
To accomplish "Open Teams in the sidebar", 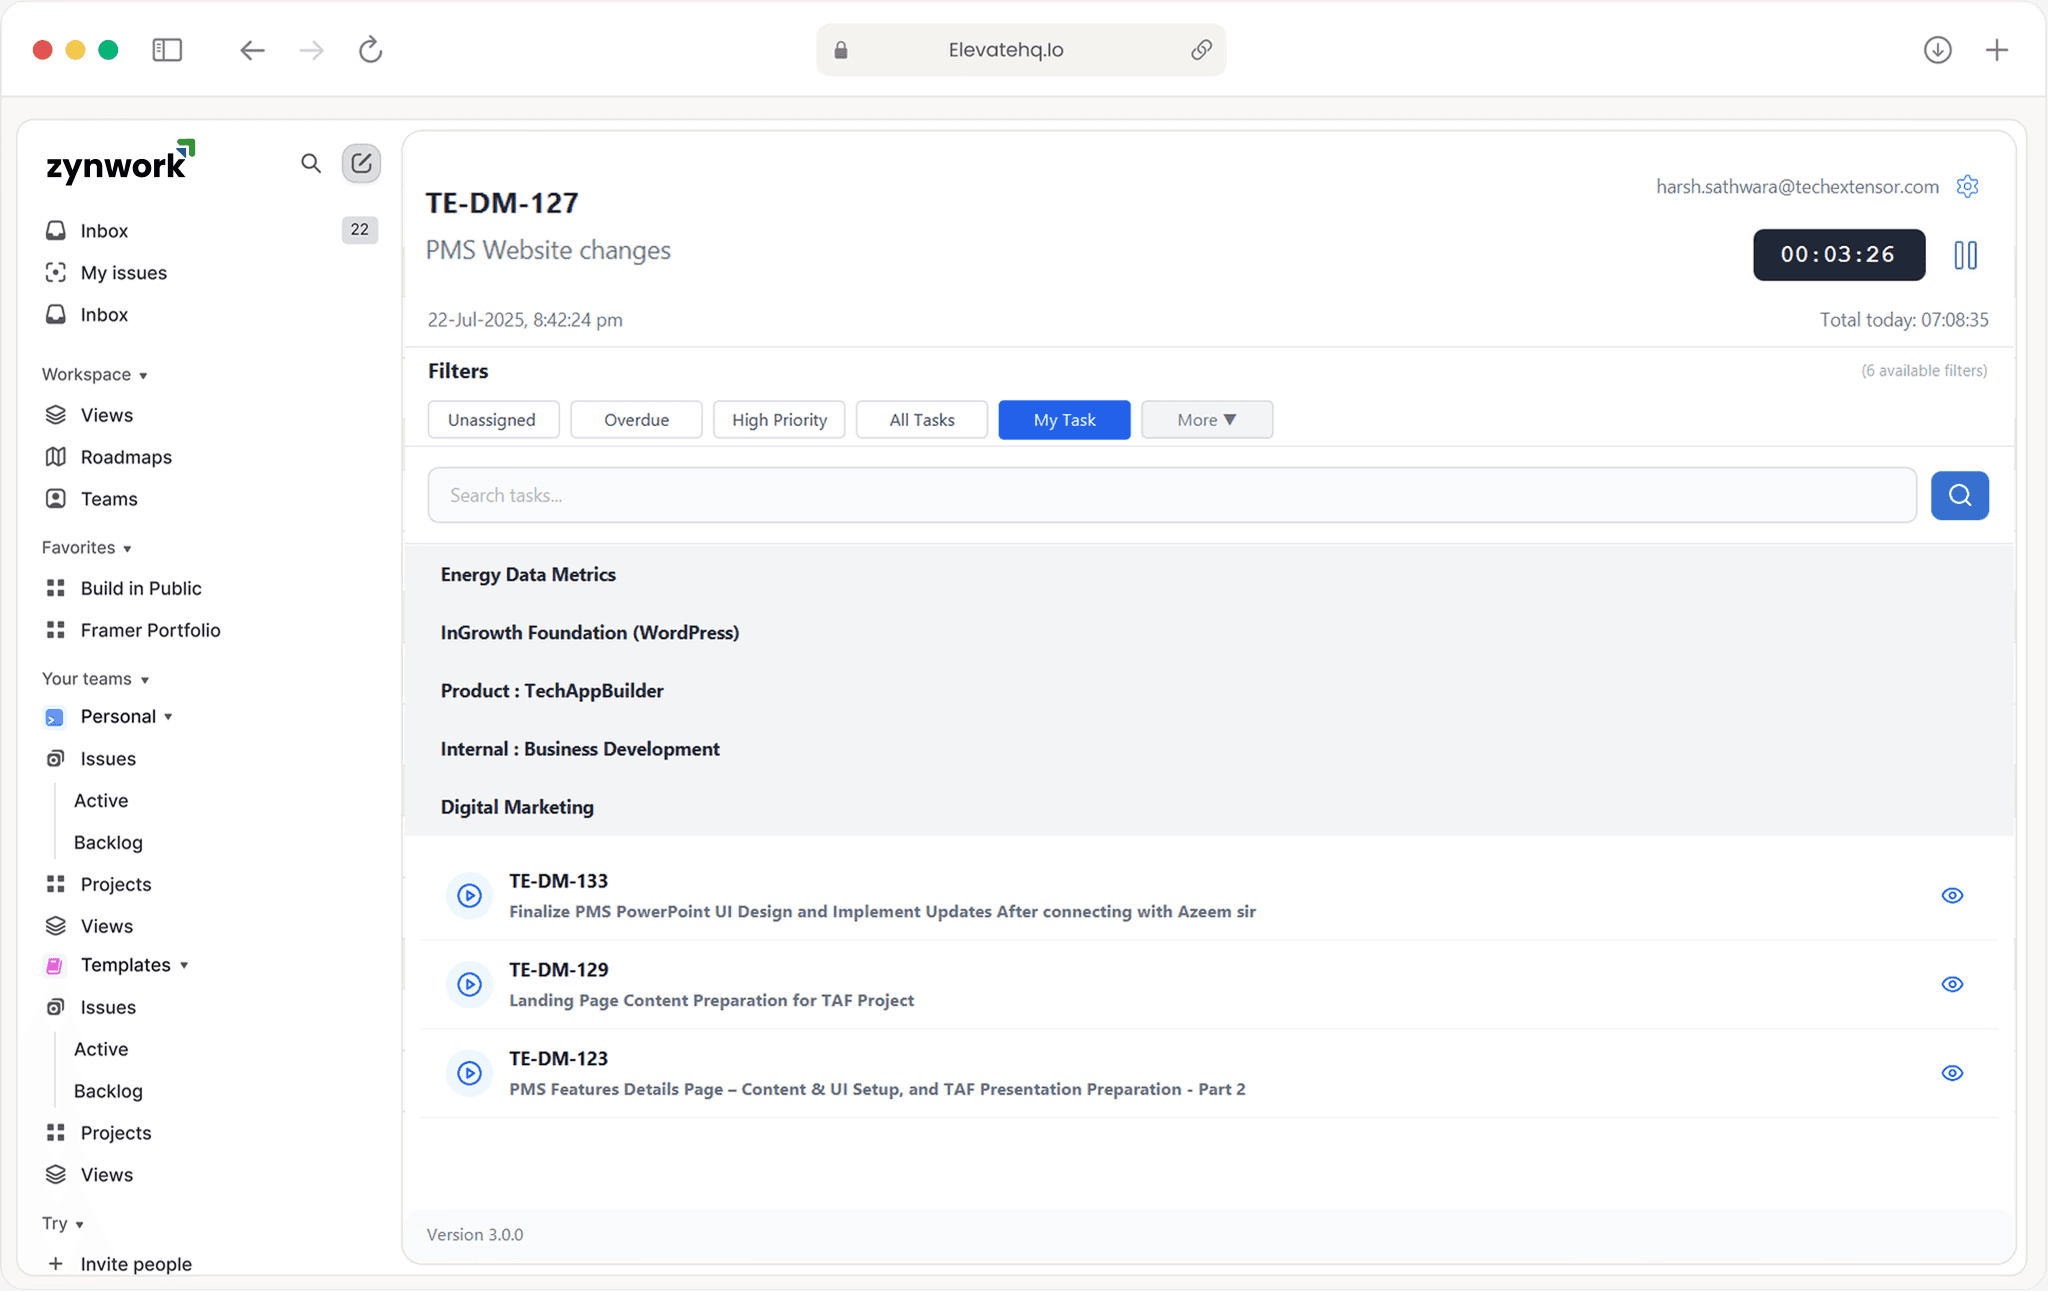I will pos(109,498).
